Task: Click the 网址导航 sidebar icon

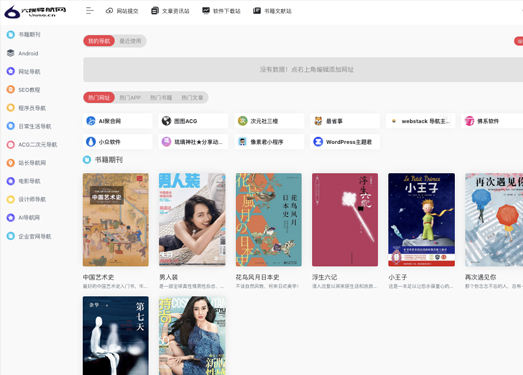Action: tap(11, 71)
